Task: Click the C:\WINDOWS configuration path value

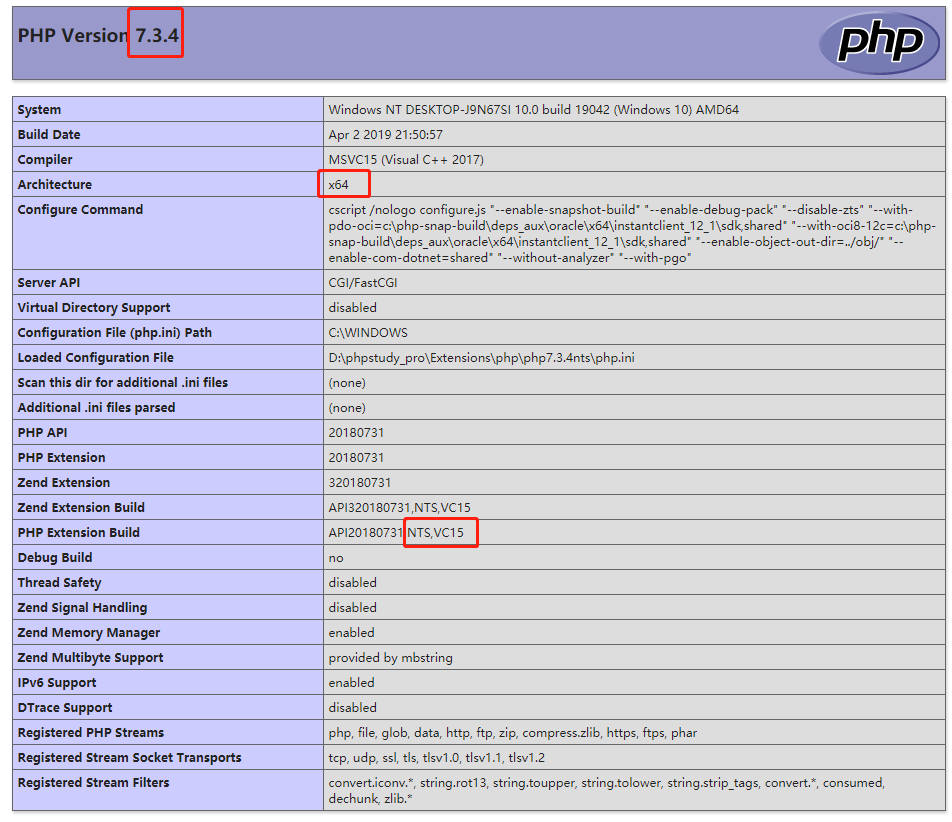Action: [x=368, y=333]
